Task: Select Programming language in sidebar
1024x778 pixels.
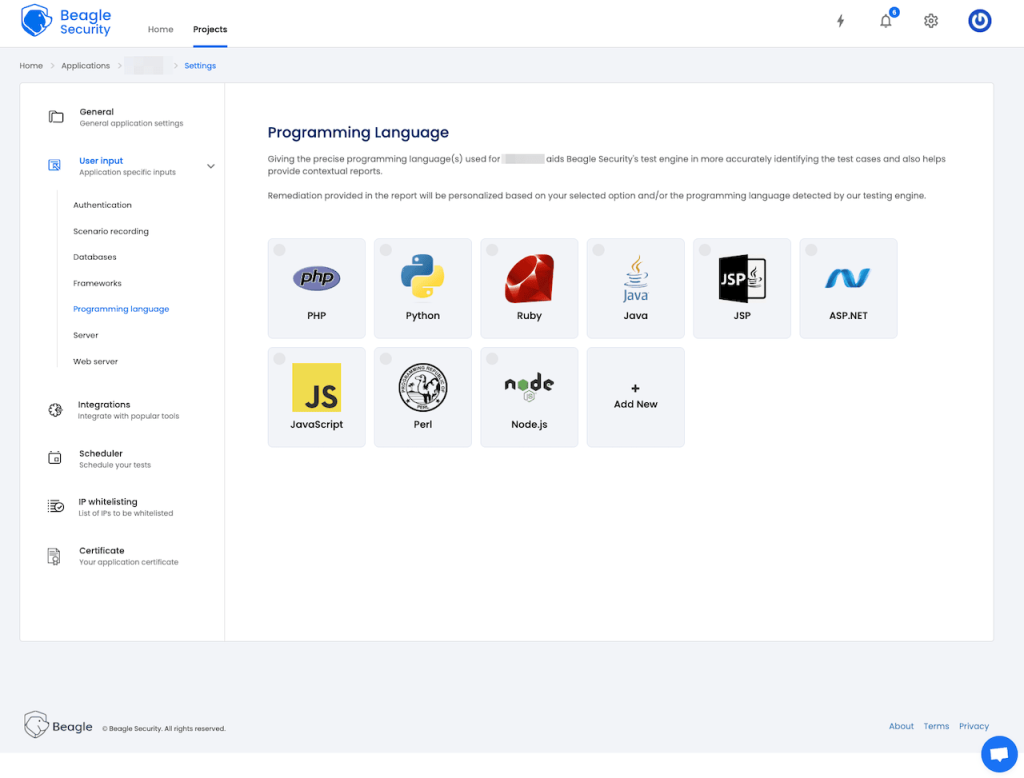Action: click(x=121, y=309)
